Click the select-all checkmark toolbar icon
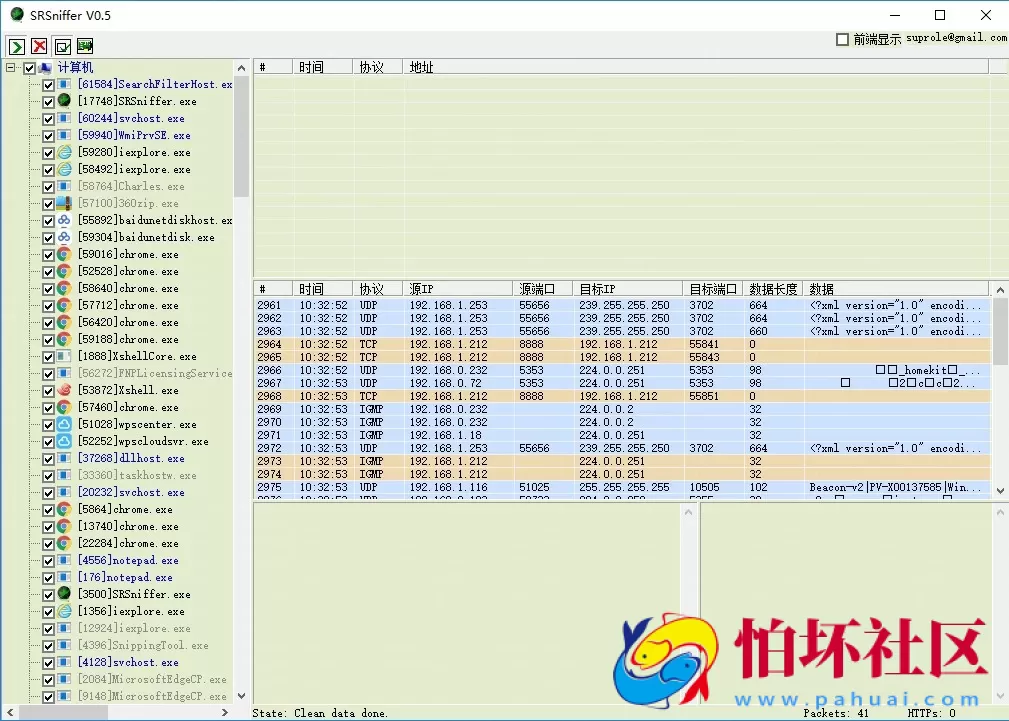The height and width of the screenshot is (721, 1009). pyautogui.click(x=62, y=46)
